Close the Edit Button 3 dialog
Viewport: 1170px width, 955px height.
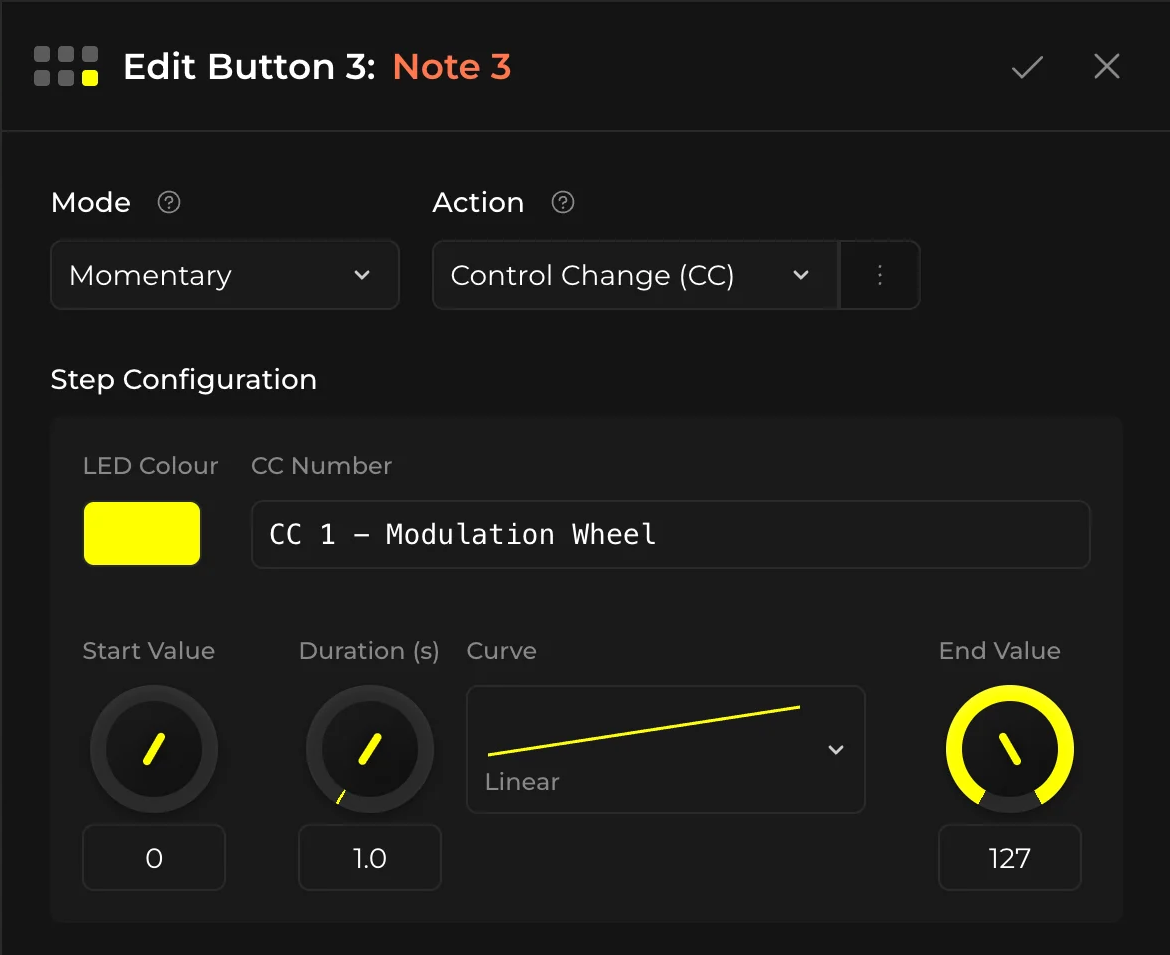1106,66
